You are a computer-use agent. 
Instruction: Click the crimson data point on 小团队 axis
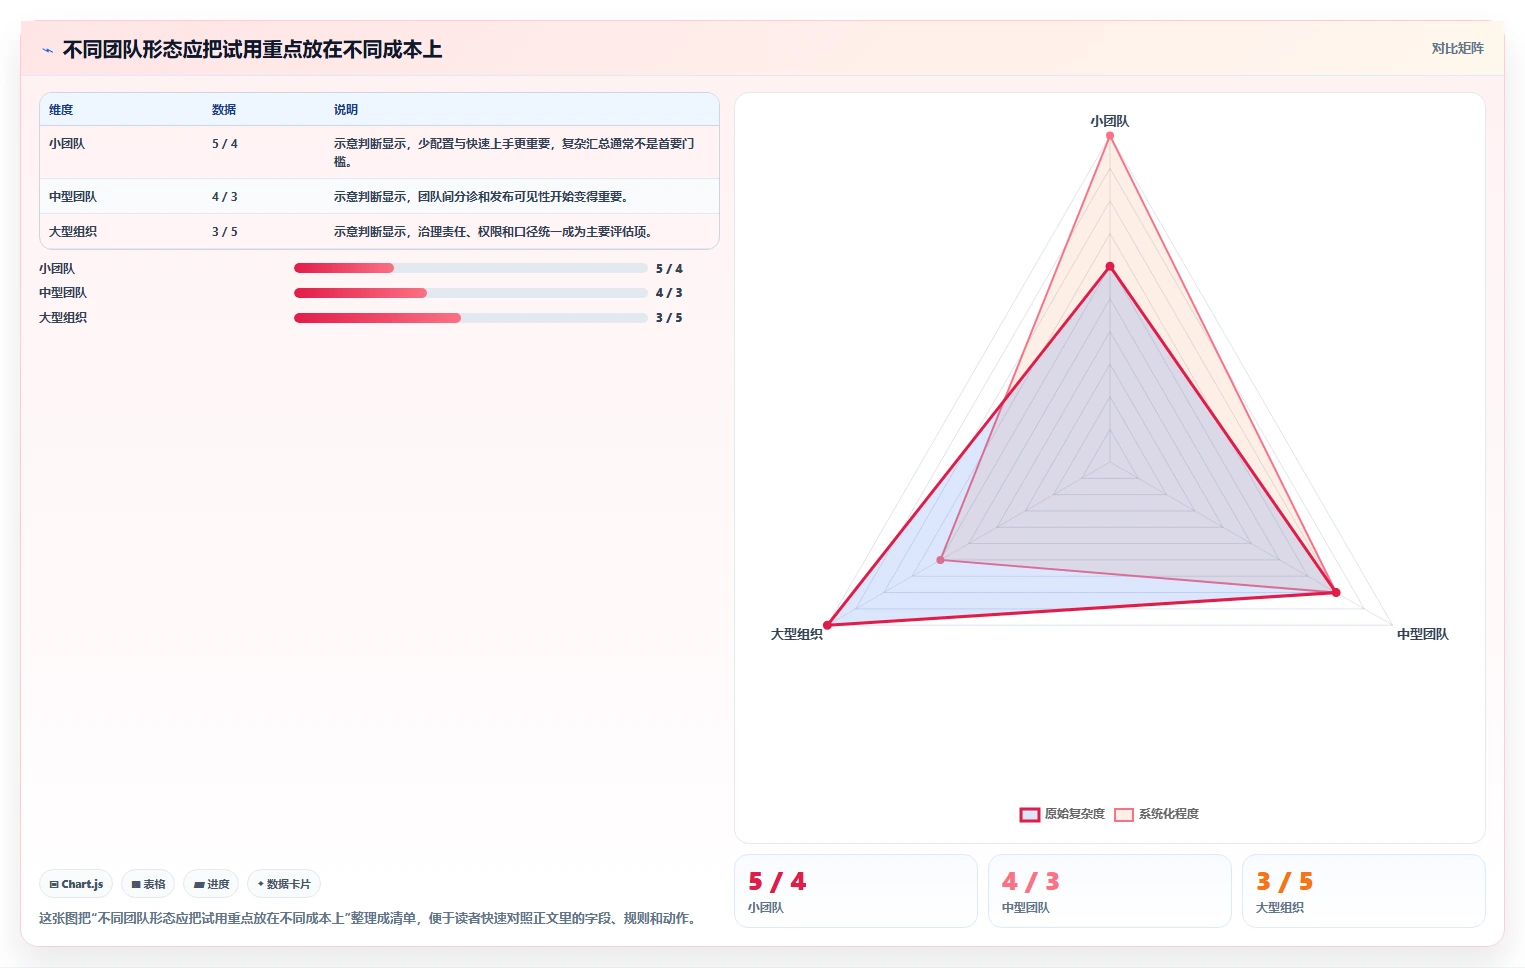[1110, 266]
